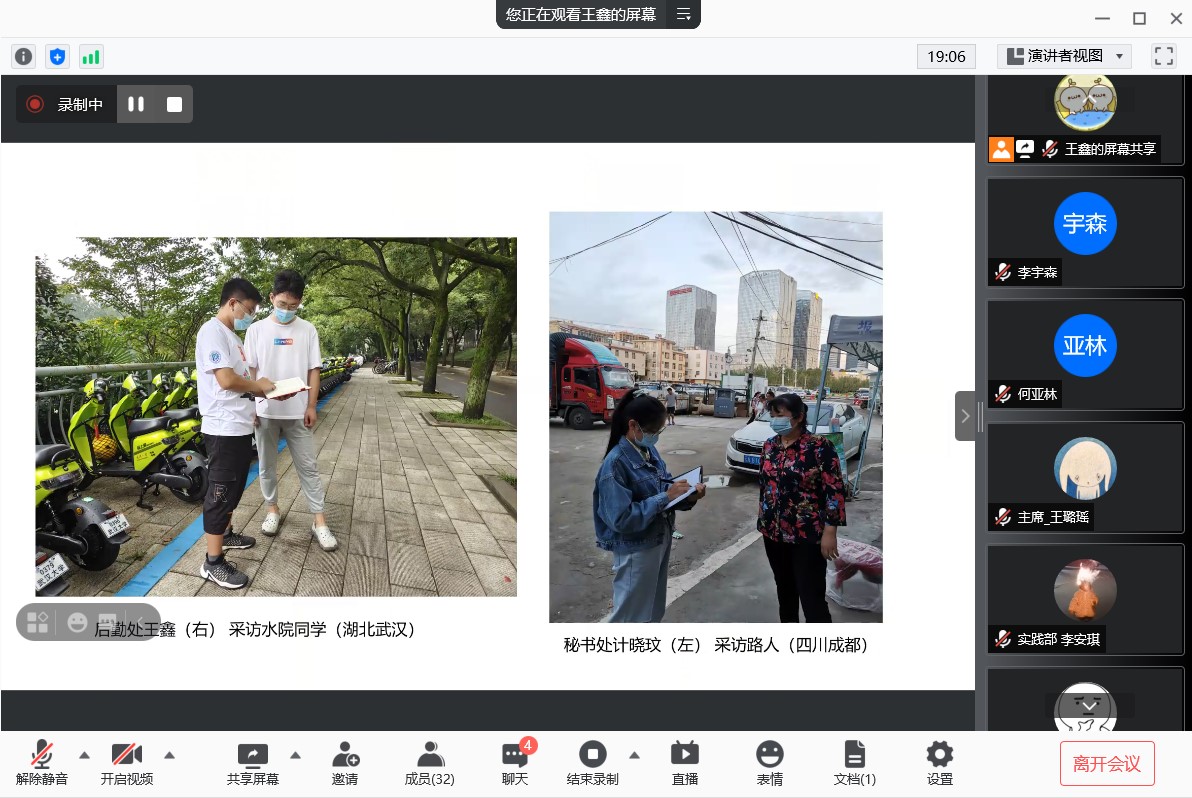Click the blue security shield icon

(57, 57)
